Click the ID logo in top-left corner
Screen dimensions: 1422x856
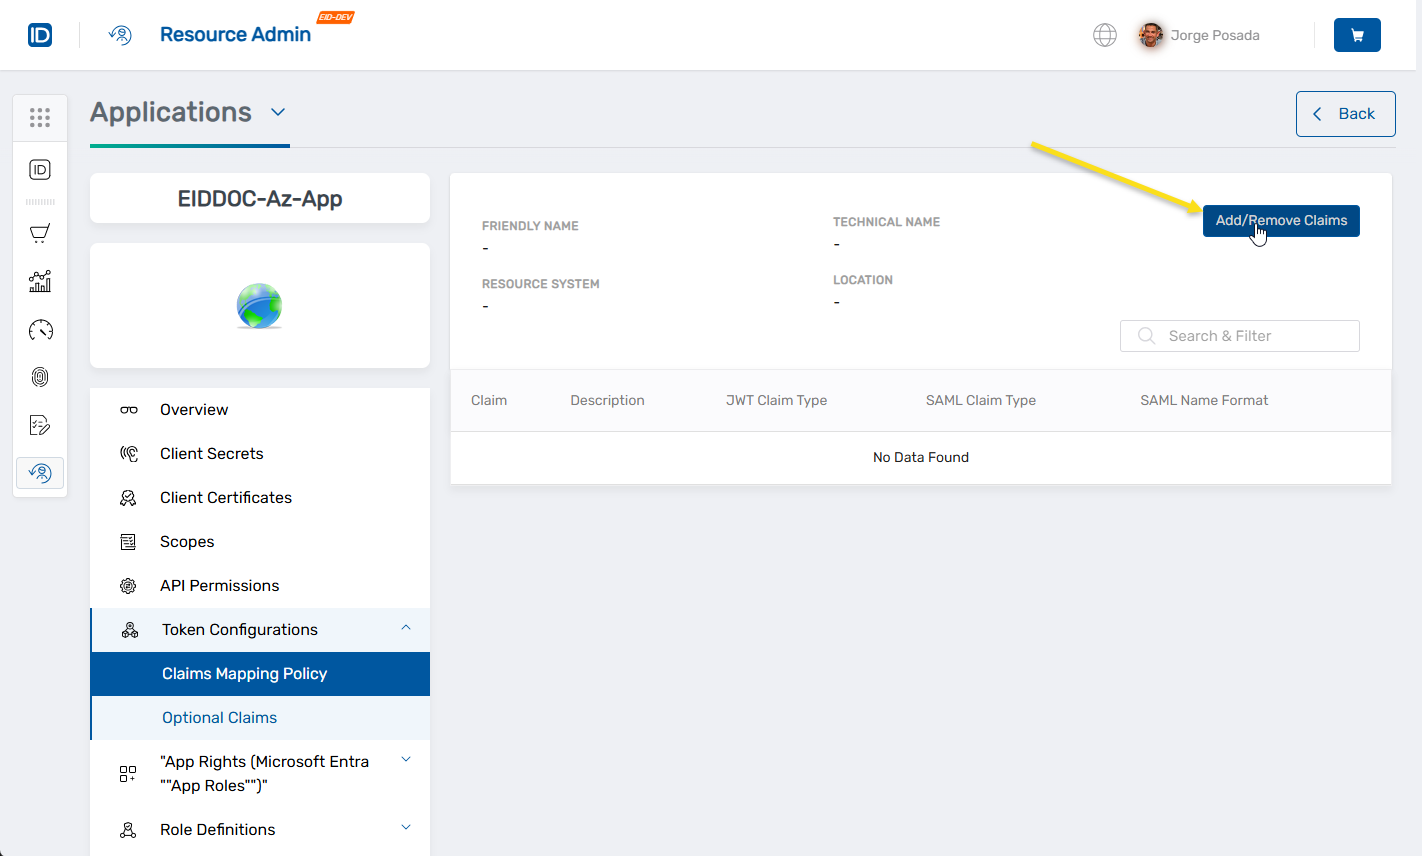40,35
